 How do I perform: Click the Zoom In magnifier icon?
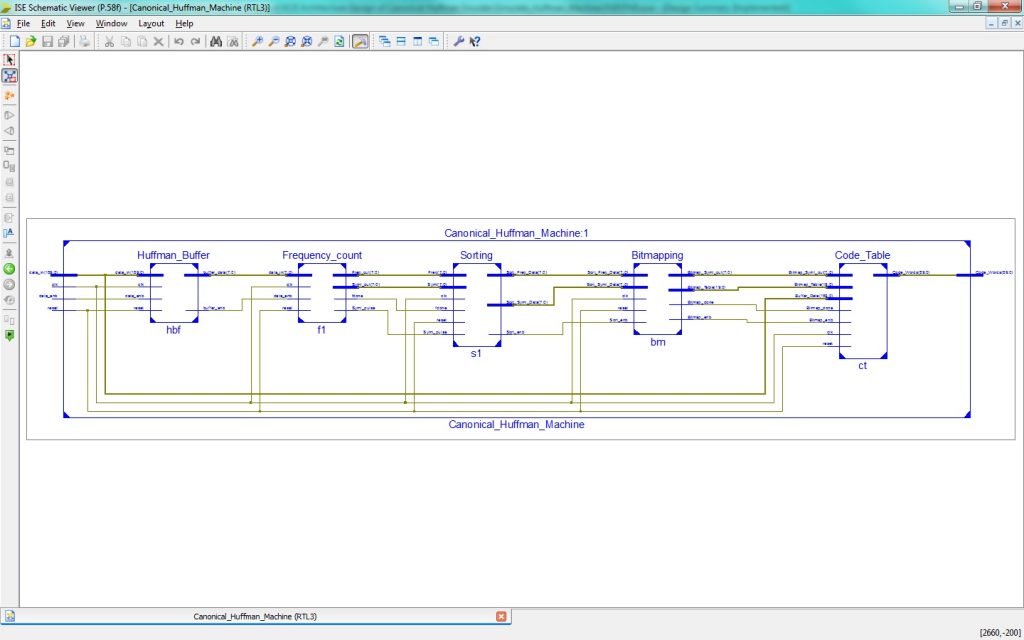[x=257, y=42]
